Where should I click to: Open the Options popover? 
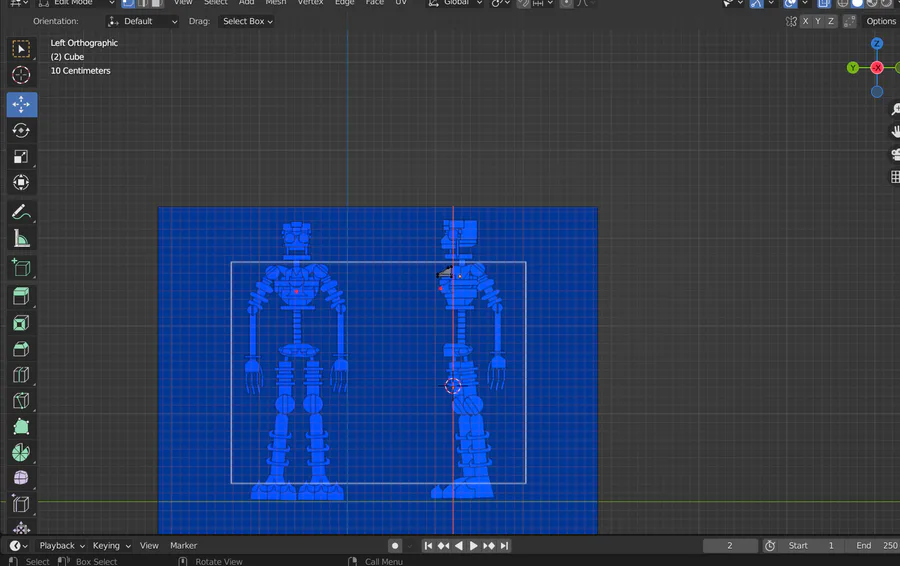click(x=881, y=21)
